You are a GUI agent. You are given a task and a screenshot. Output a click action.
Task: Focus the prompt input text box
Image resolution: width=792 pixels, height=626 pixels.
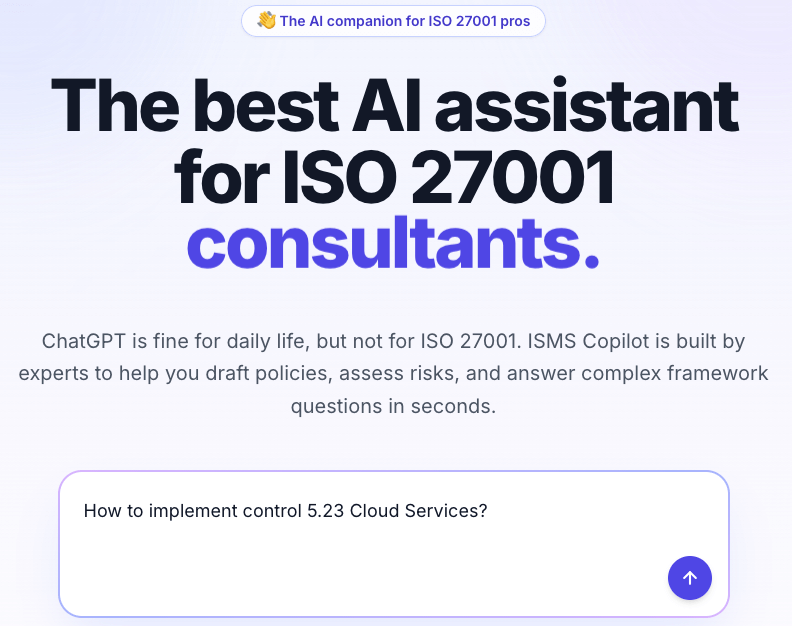coord(360,560)
